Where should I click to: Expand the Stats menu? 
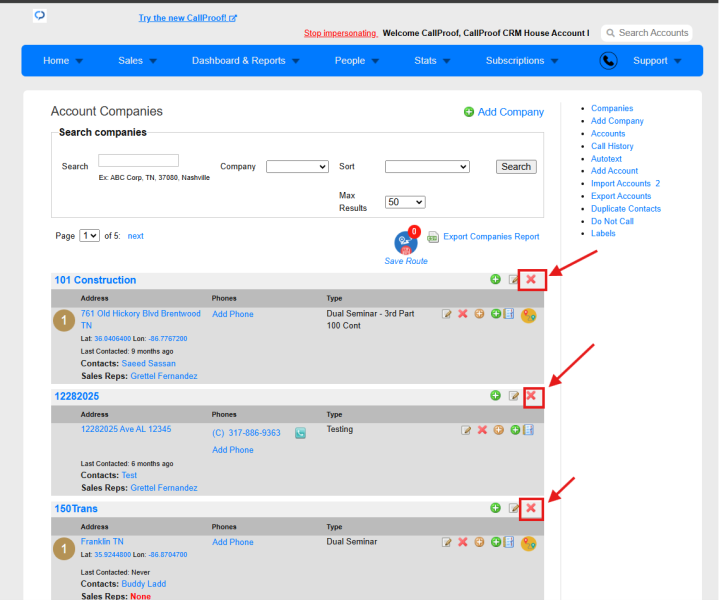tap(432, 61)
